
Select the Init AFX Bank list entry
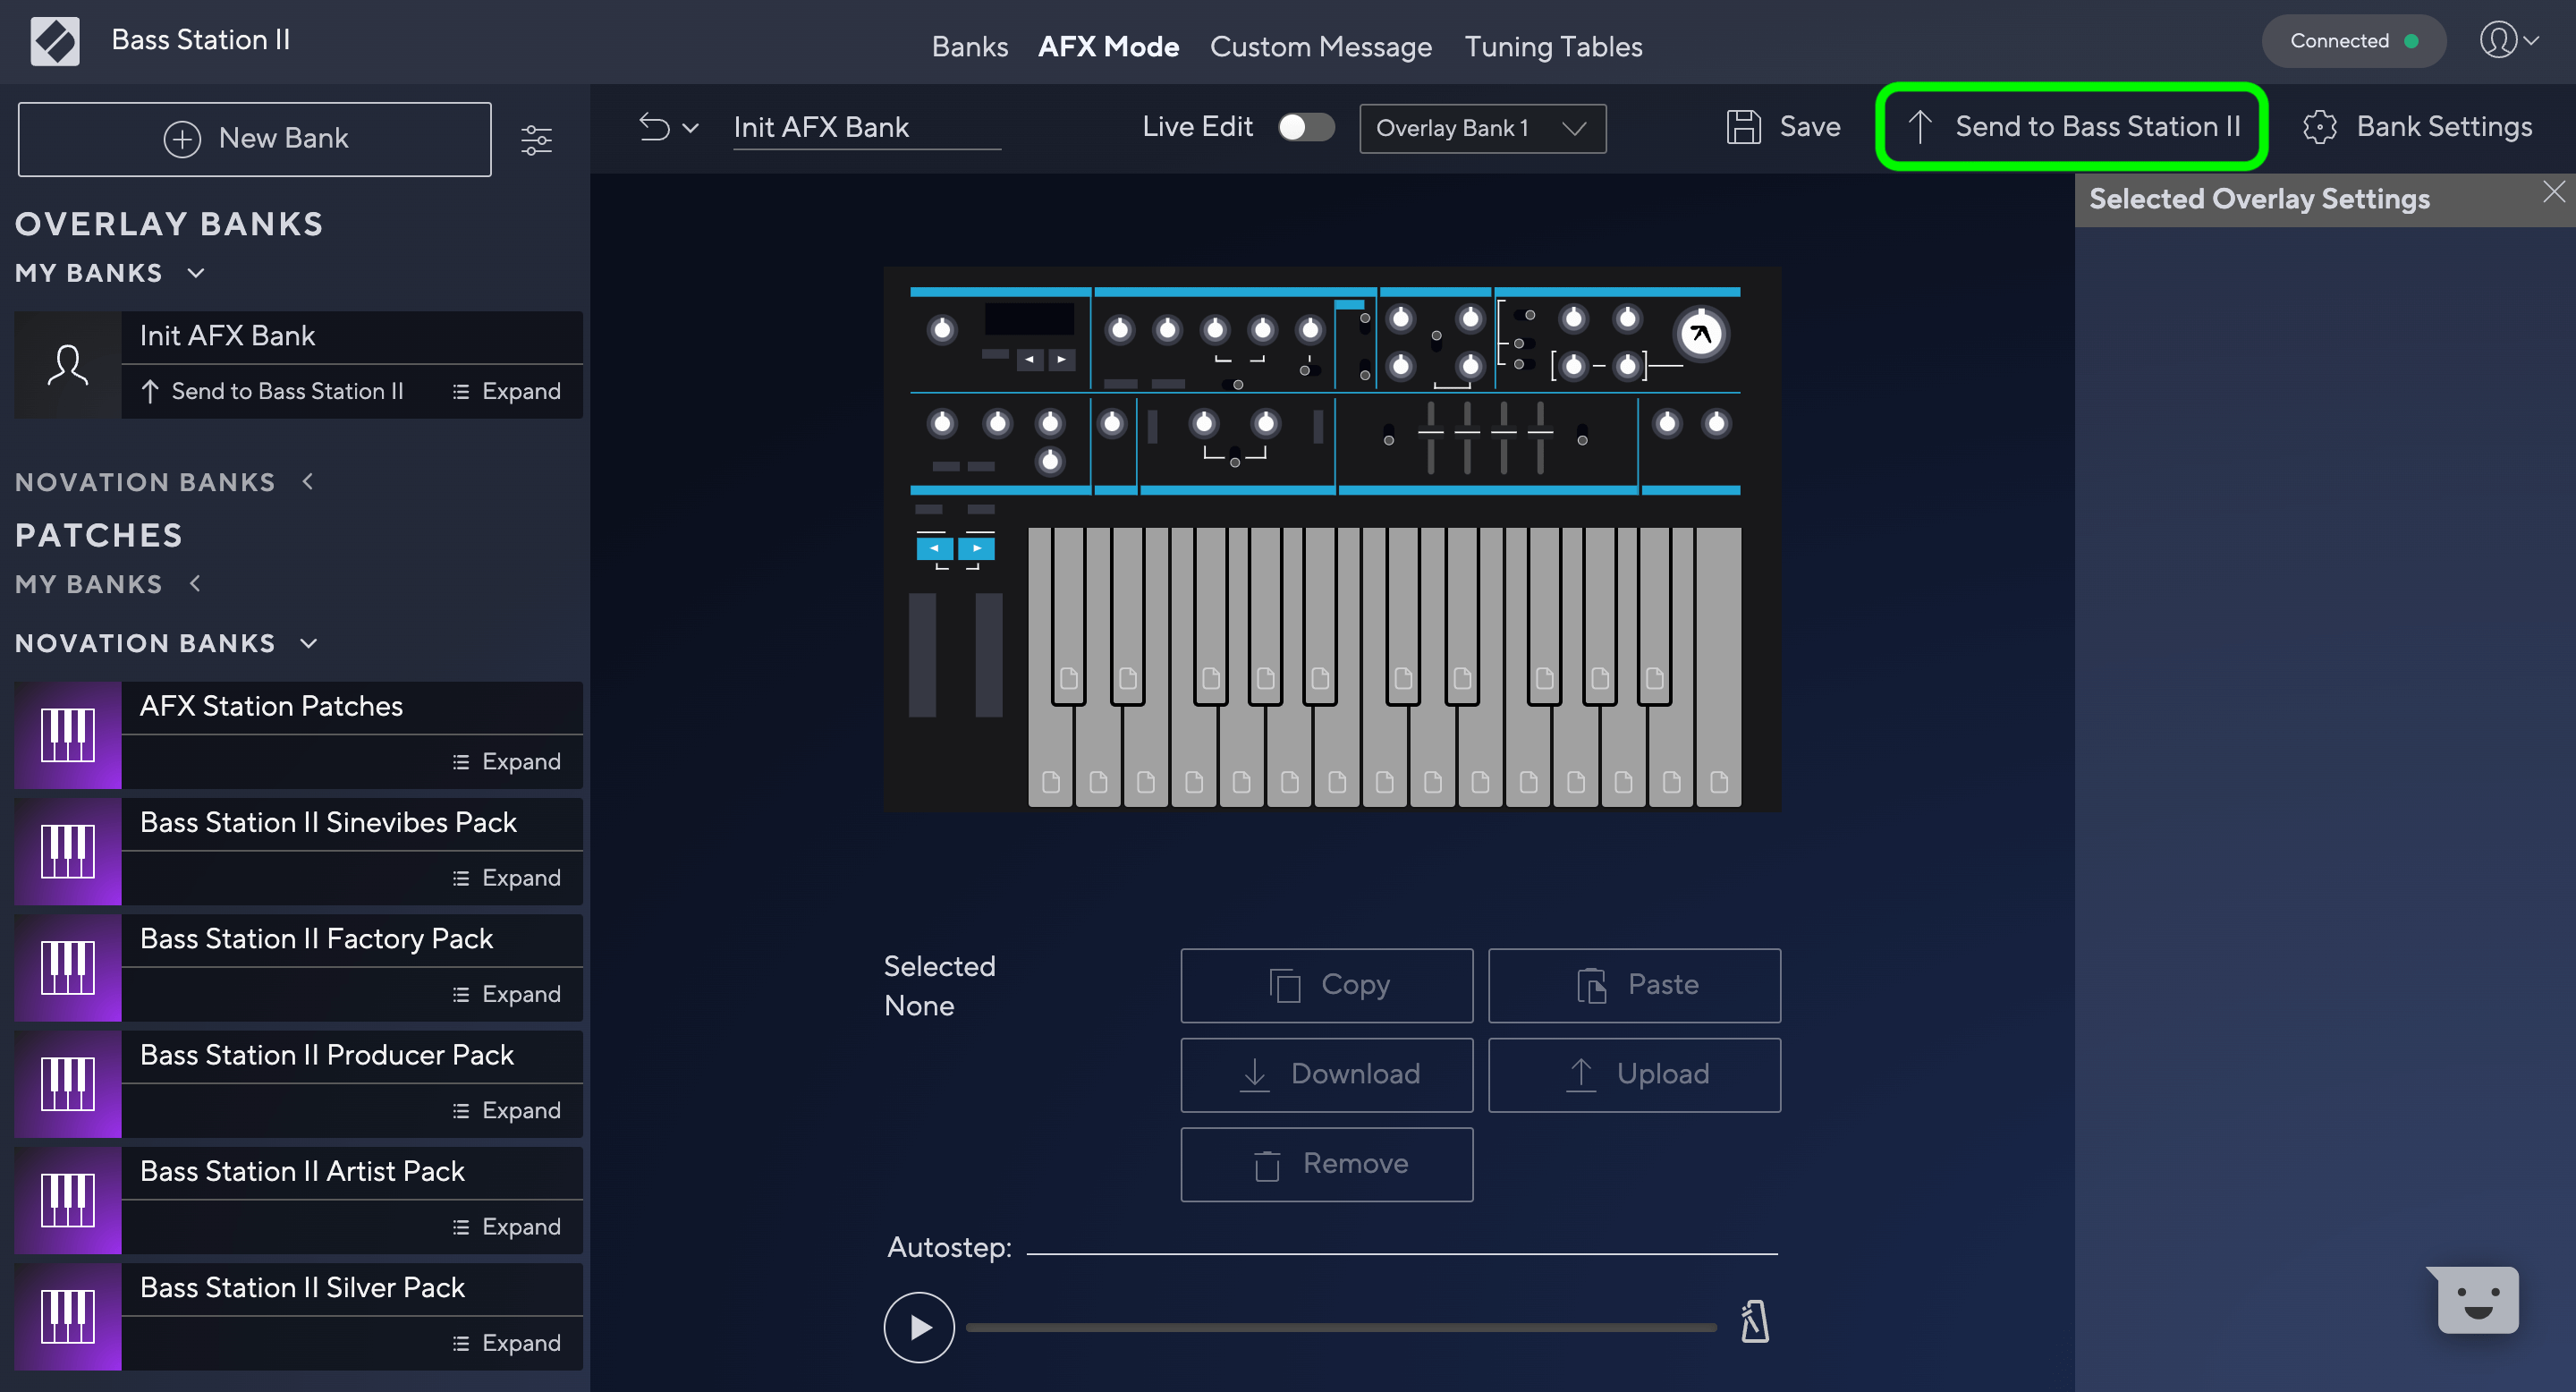298,365
